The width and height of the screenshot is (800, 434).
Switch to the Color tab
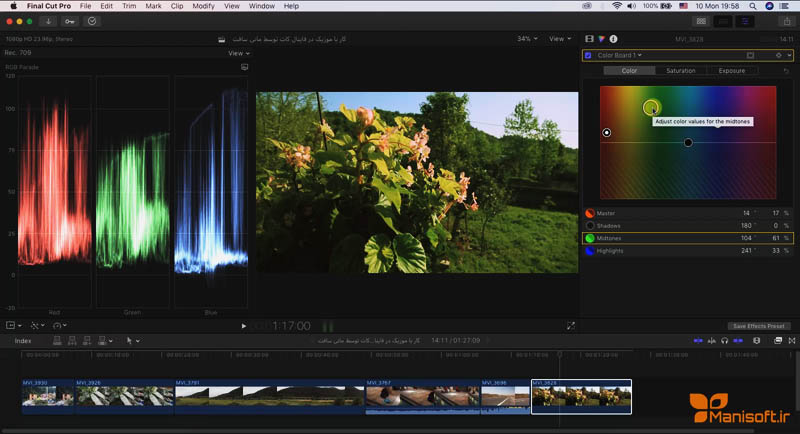coord(629,71)
